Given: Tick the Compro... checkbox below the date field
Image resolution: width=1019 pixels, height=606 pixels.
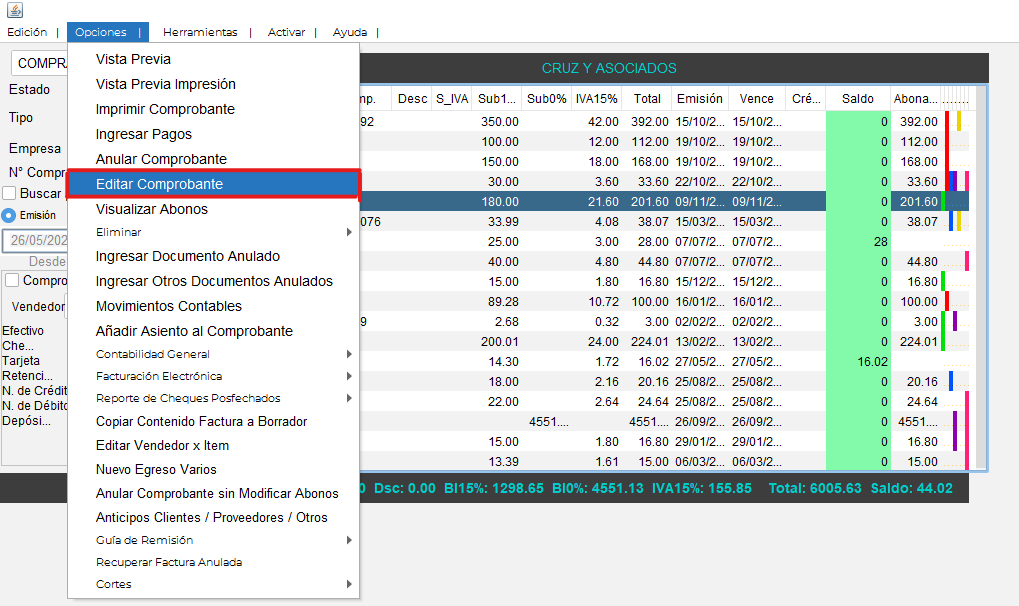Looking at the screenshot, I should 12,281.
